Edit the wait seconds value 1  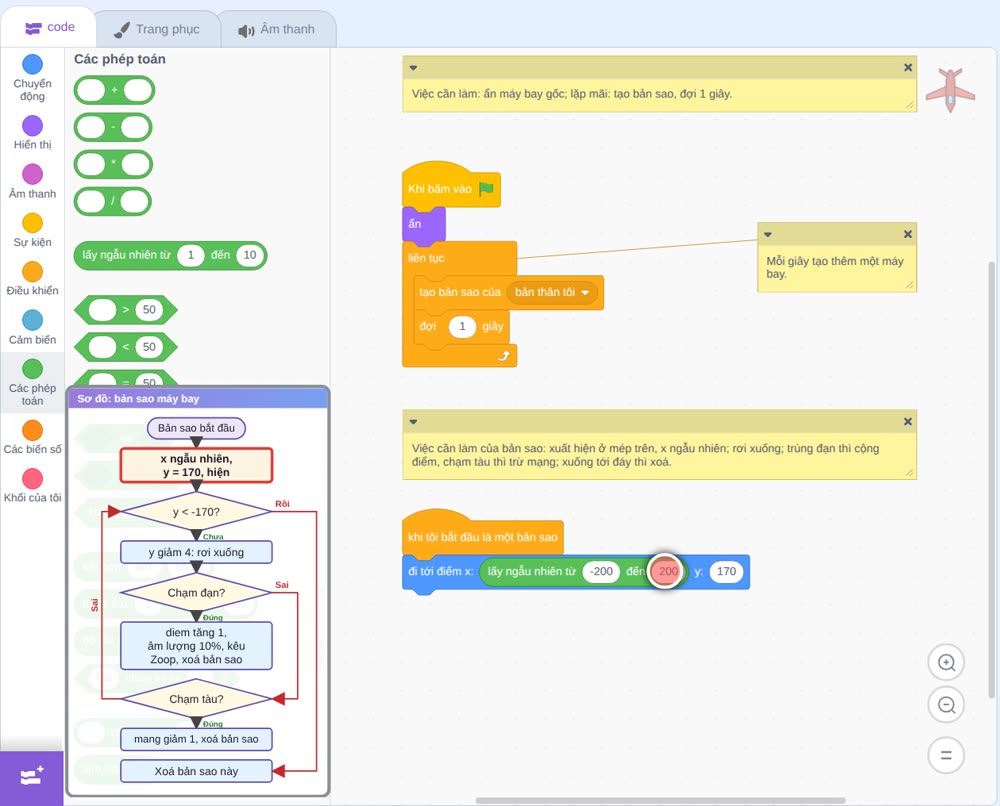(462, 326)
